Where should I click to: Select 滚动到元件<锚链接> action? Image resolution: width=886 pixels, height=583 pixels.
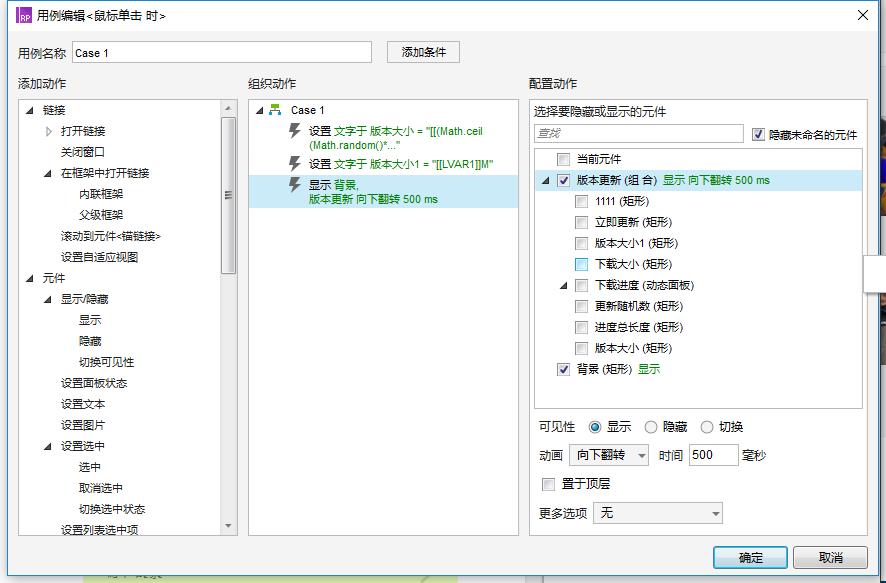(111, 236)
